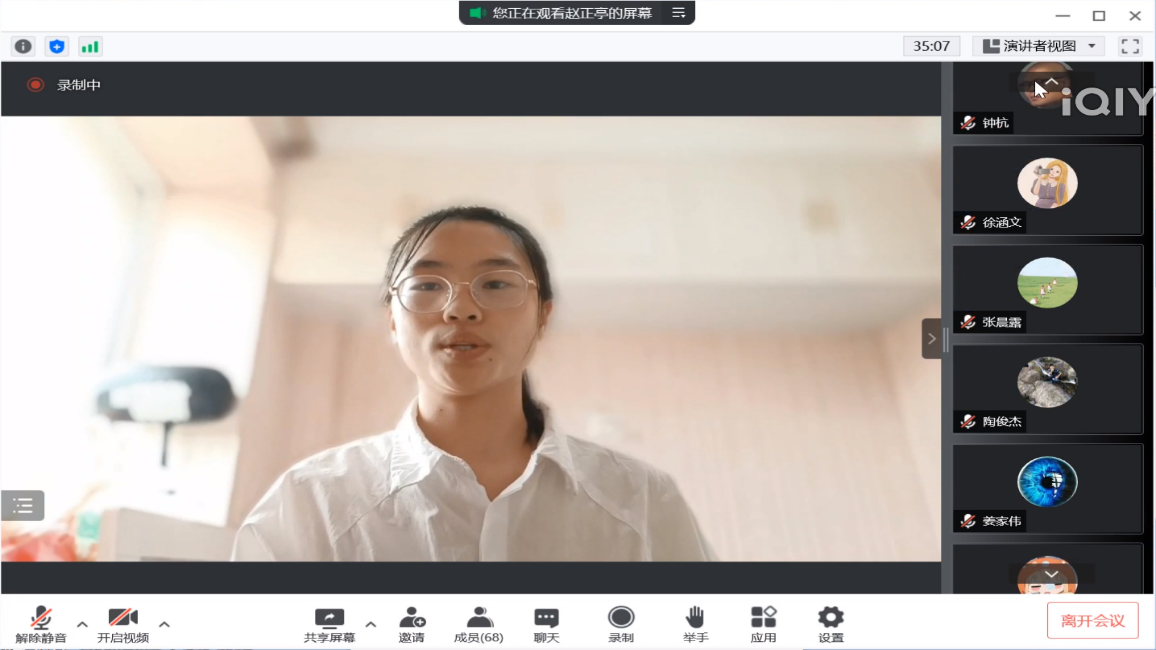This screenshot has width=1156, height=650.
Task: Expand audio options arrow beside 解除静音
Action: [x=82, y=625]
